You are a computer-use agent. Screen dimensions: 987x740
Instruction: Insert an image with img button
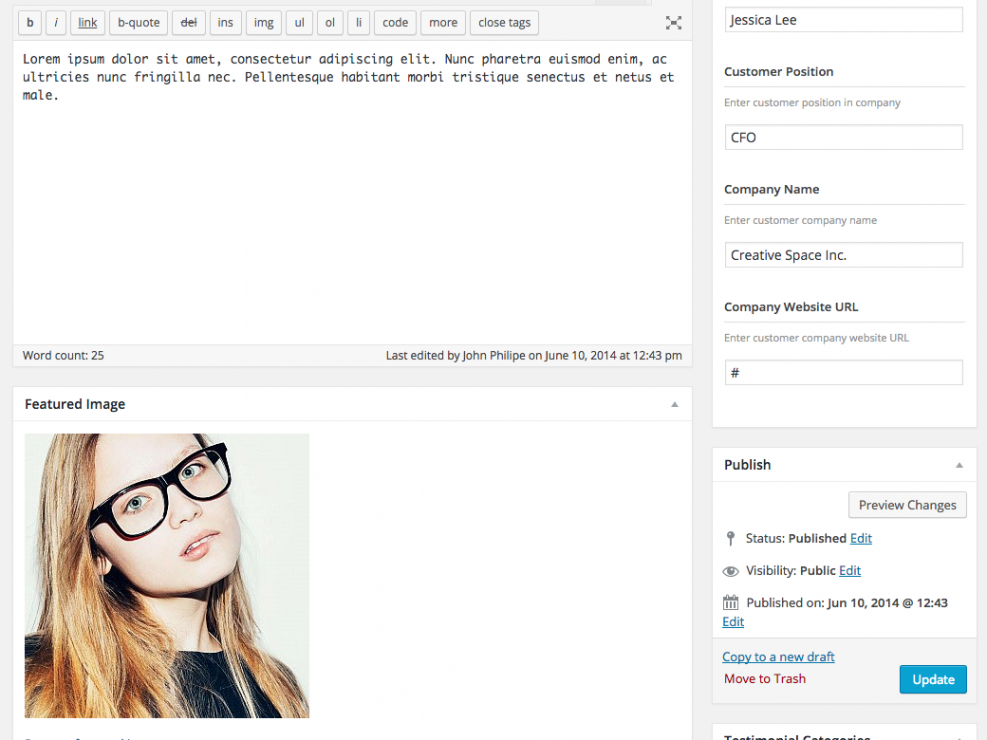264,23
